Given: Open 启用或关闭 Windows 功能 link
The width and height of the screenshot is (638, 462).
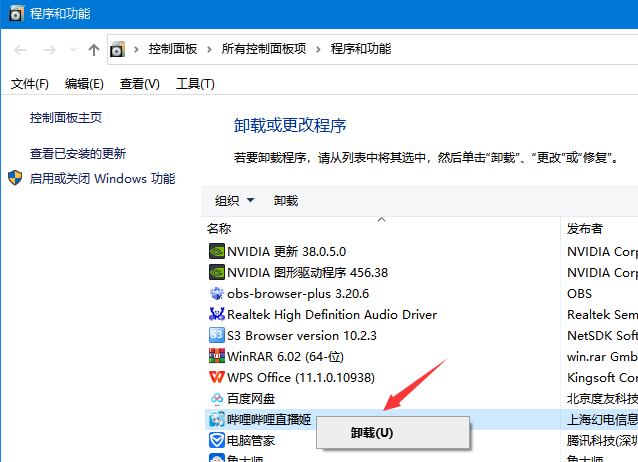Looking at the screenshot, I should point(102,178).
